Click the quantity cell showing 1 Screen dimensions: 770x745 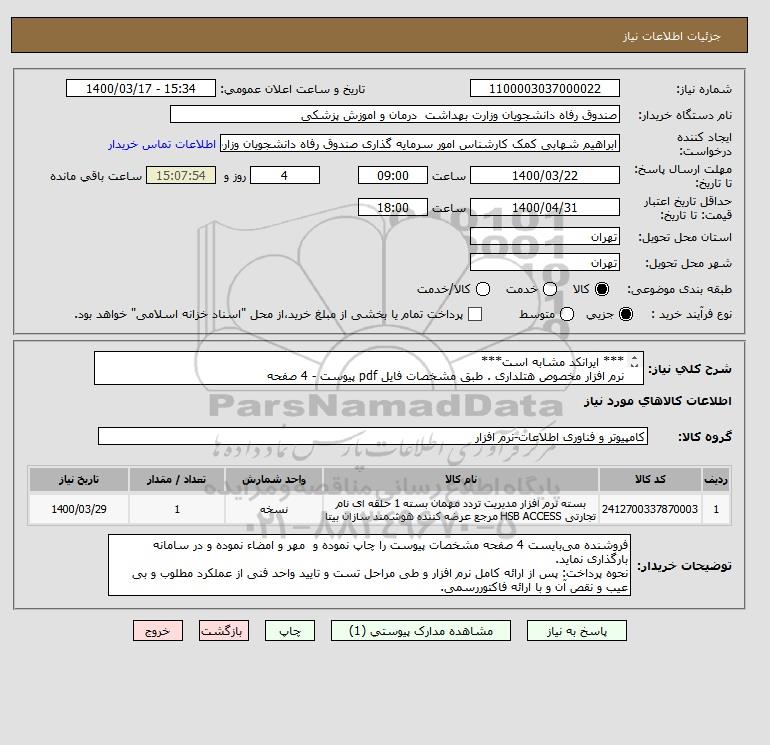(177, 509)
